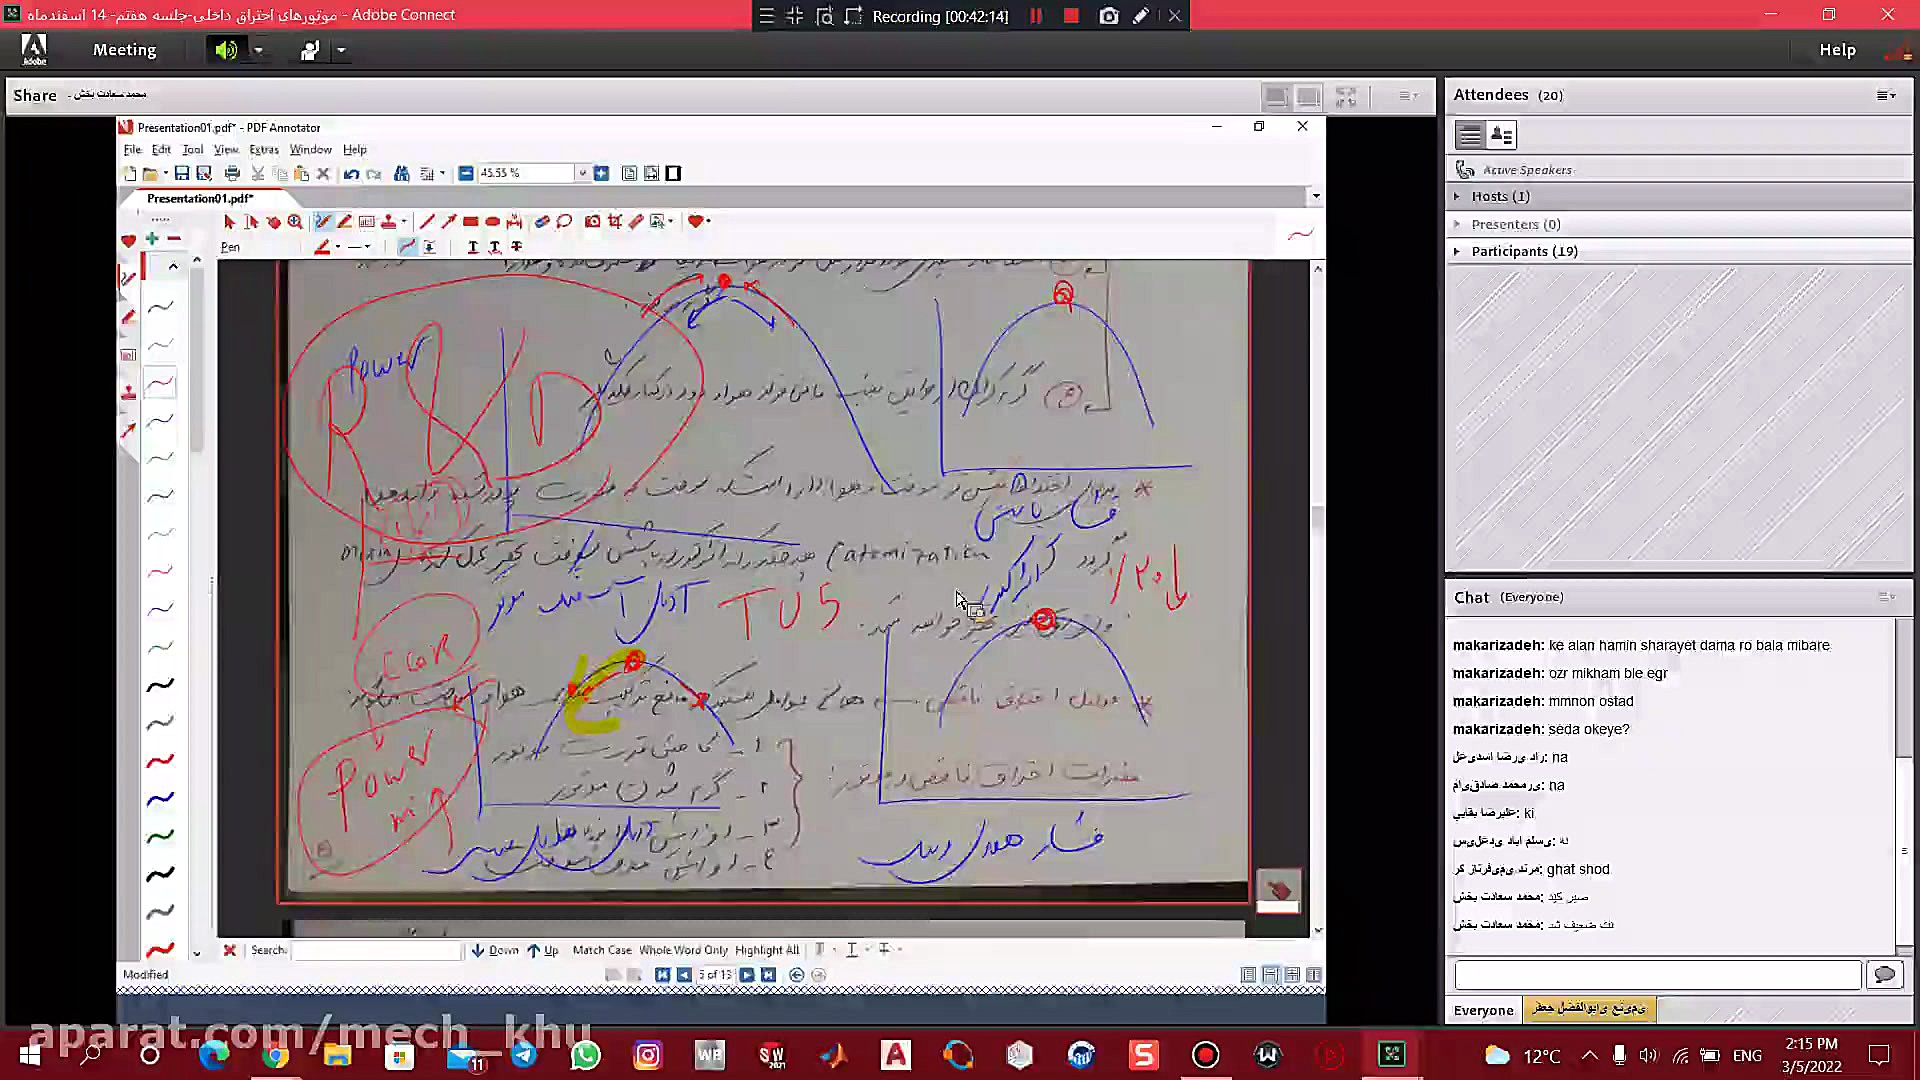The image size is (1920, 1080).
Task: Select the Lasso tool
Action: coord(564,222)
